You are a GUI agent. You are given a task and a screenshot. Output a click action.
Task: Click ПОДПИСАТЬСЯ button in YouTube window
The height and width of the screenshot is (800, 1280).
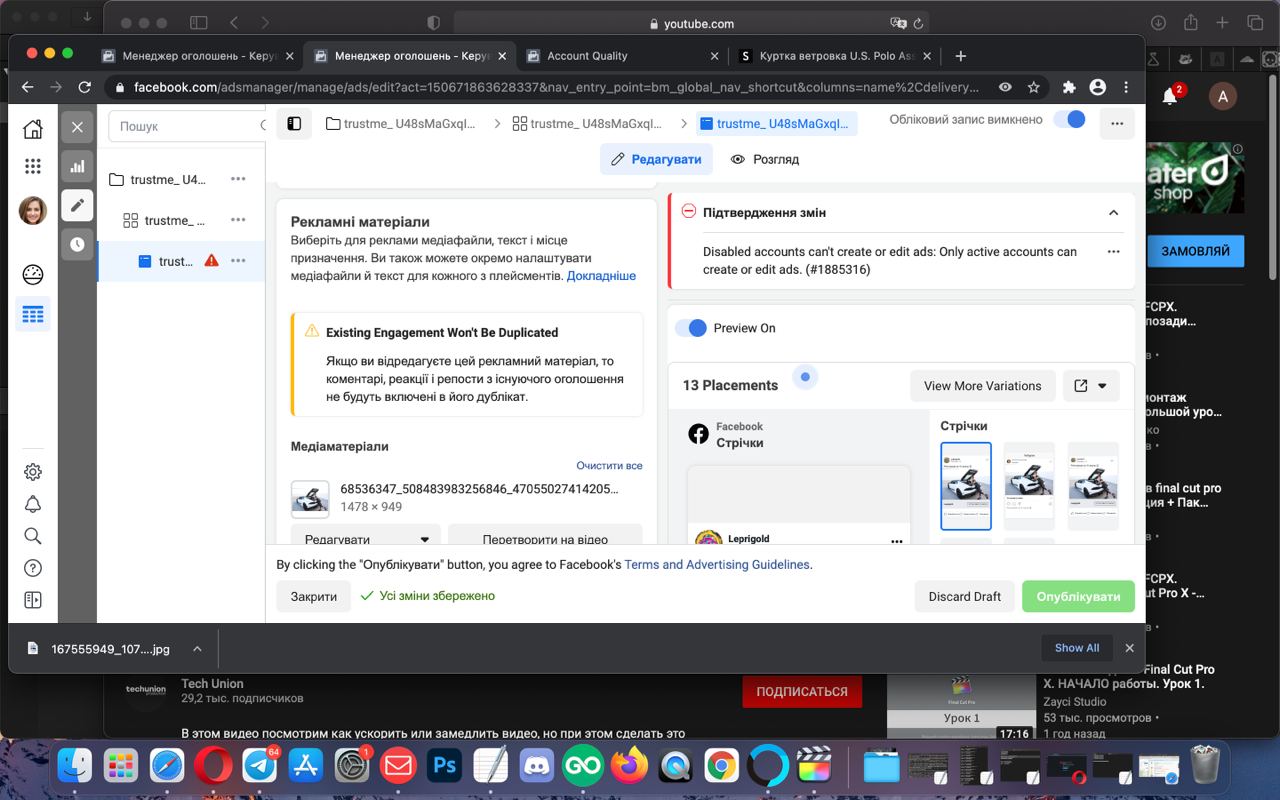(x=802, y=691)
